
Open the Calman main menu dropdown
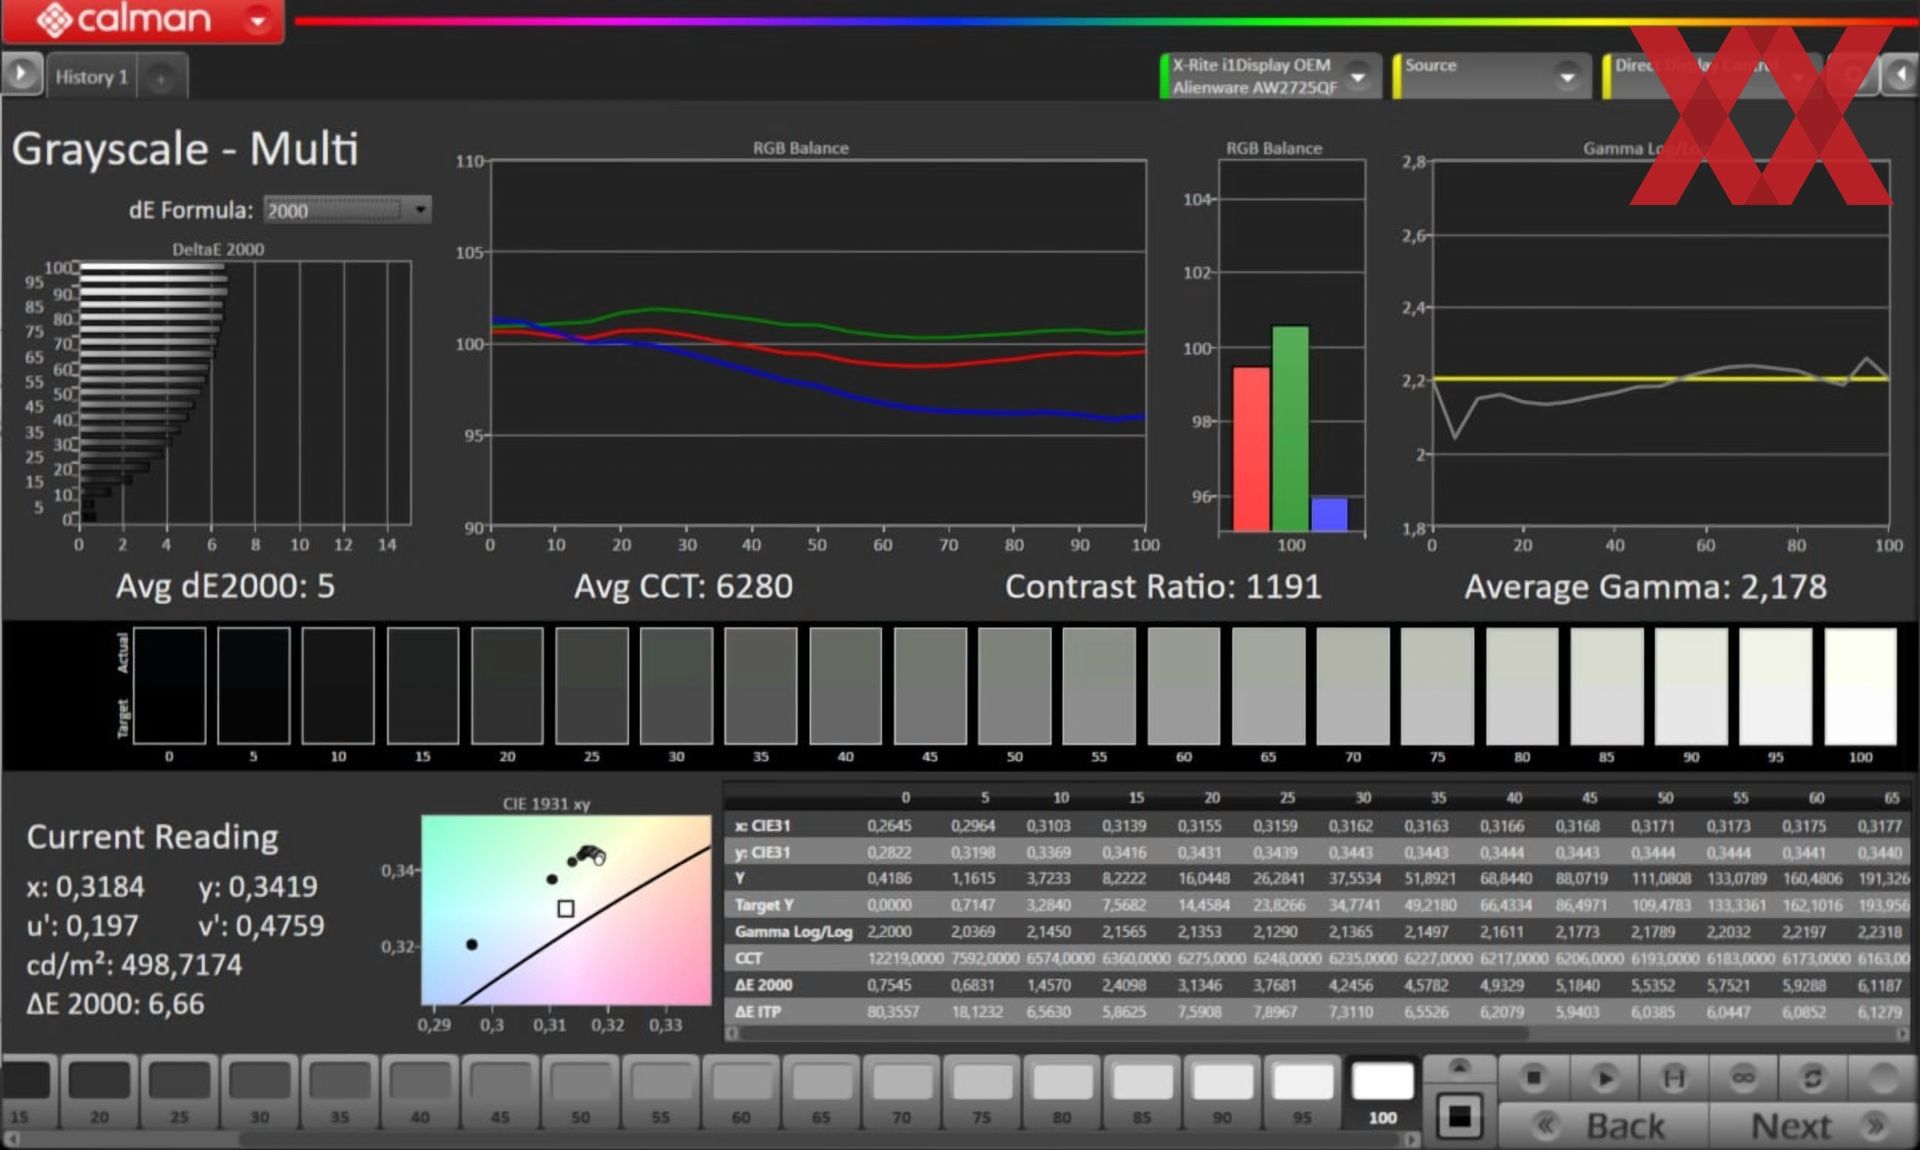tap(258, 20)
